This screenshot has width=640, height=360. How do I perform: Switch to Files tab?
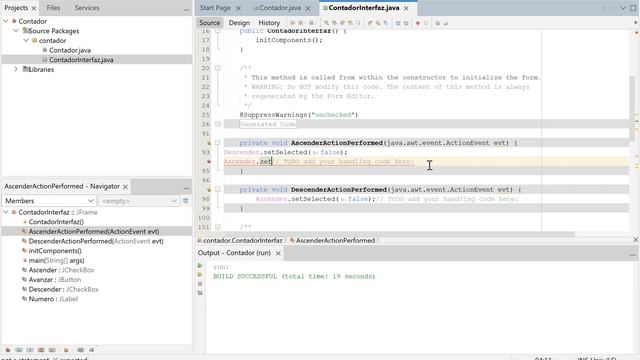[x=53, y=8]
